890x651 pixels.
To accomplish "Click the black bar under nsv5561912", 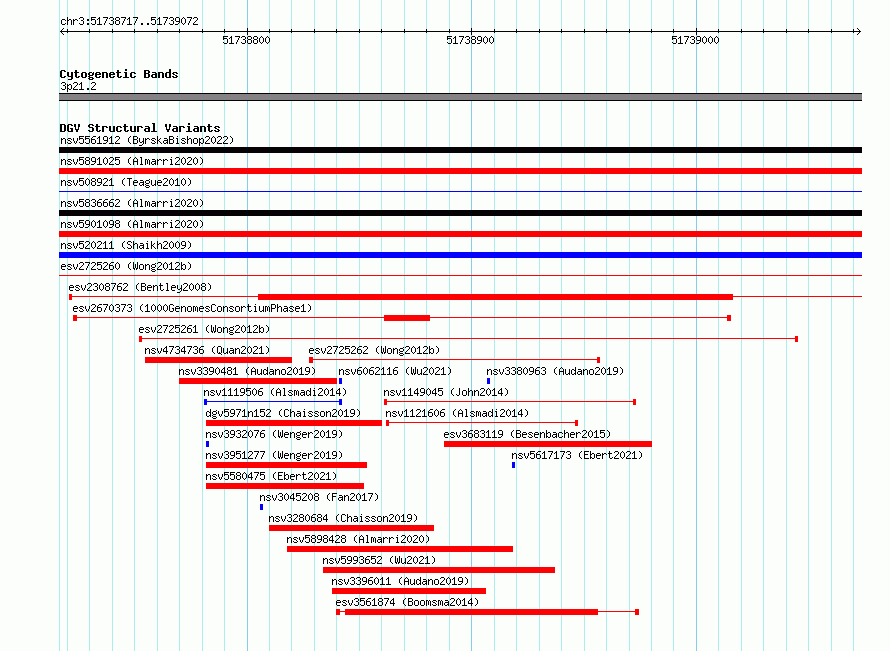I will (460, 150).
